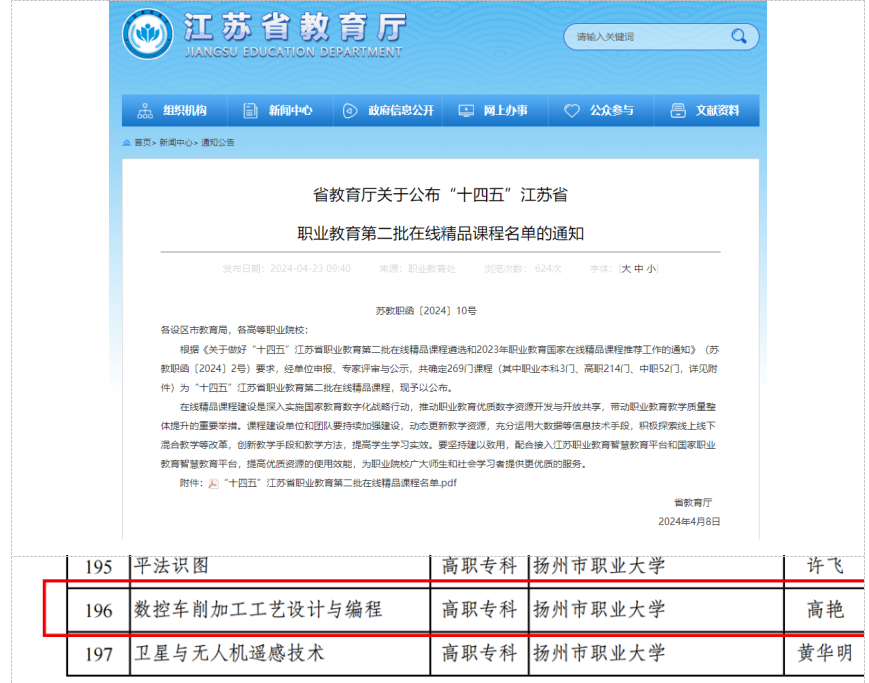Click the PDF icon beside the attachment
Viewport: 869px width, 683px height.
click(x=213, y=483)
